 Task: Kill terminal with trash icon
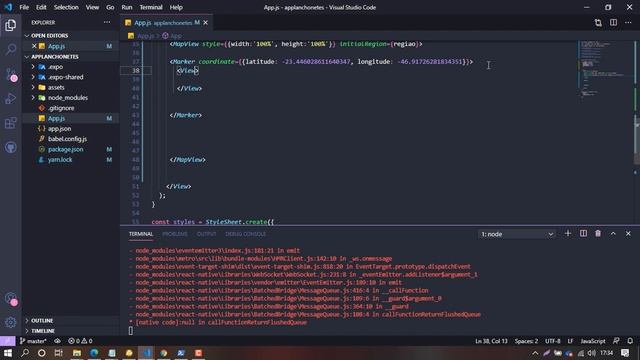tap(598, 233)
